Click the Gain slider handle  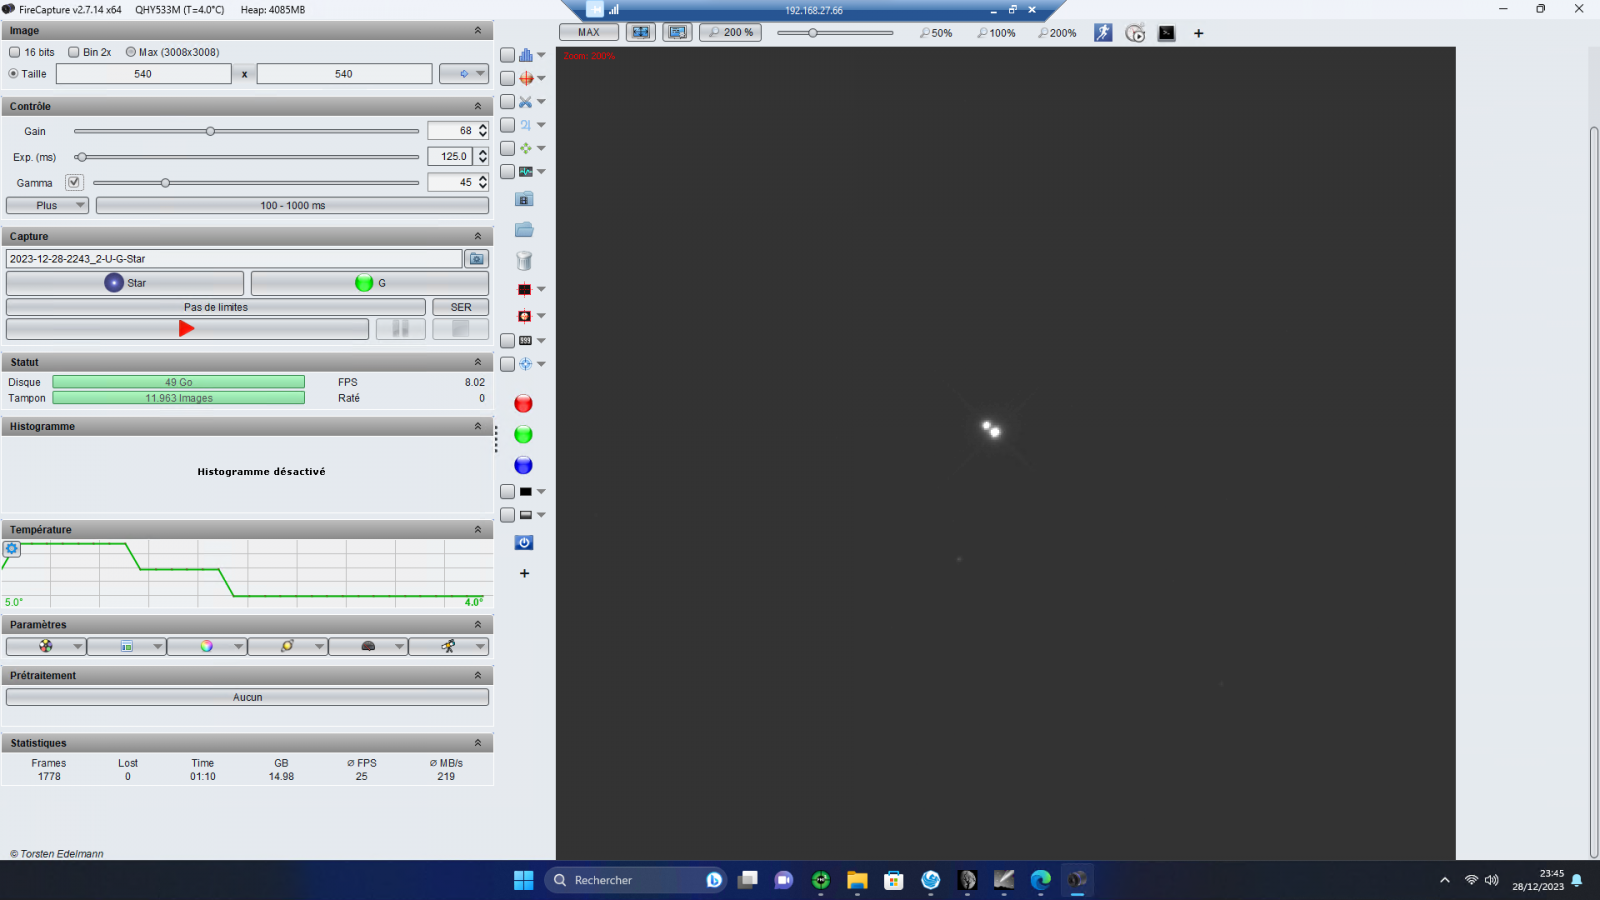tap(210, 131)
